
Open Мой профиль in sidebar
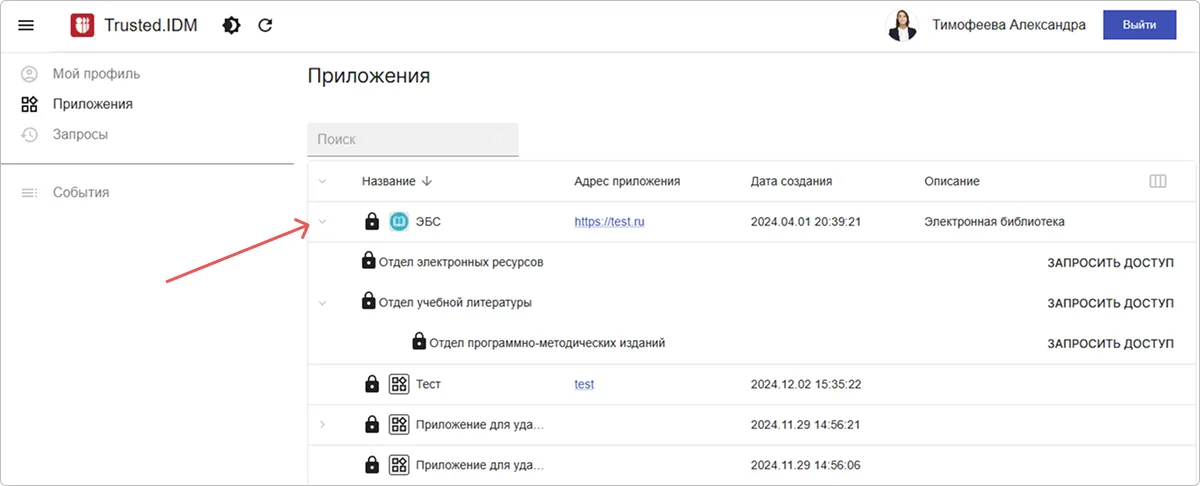(x=96, y=74)
